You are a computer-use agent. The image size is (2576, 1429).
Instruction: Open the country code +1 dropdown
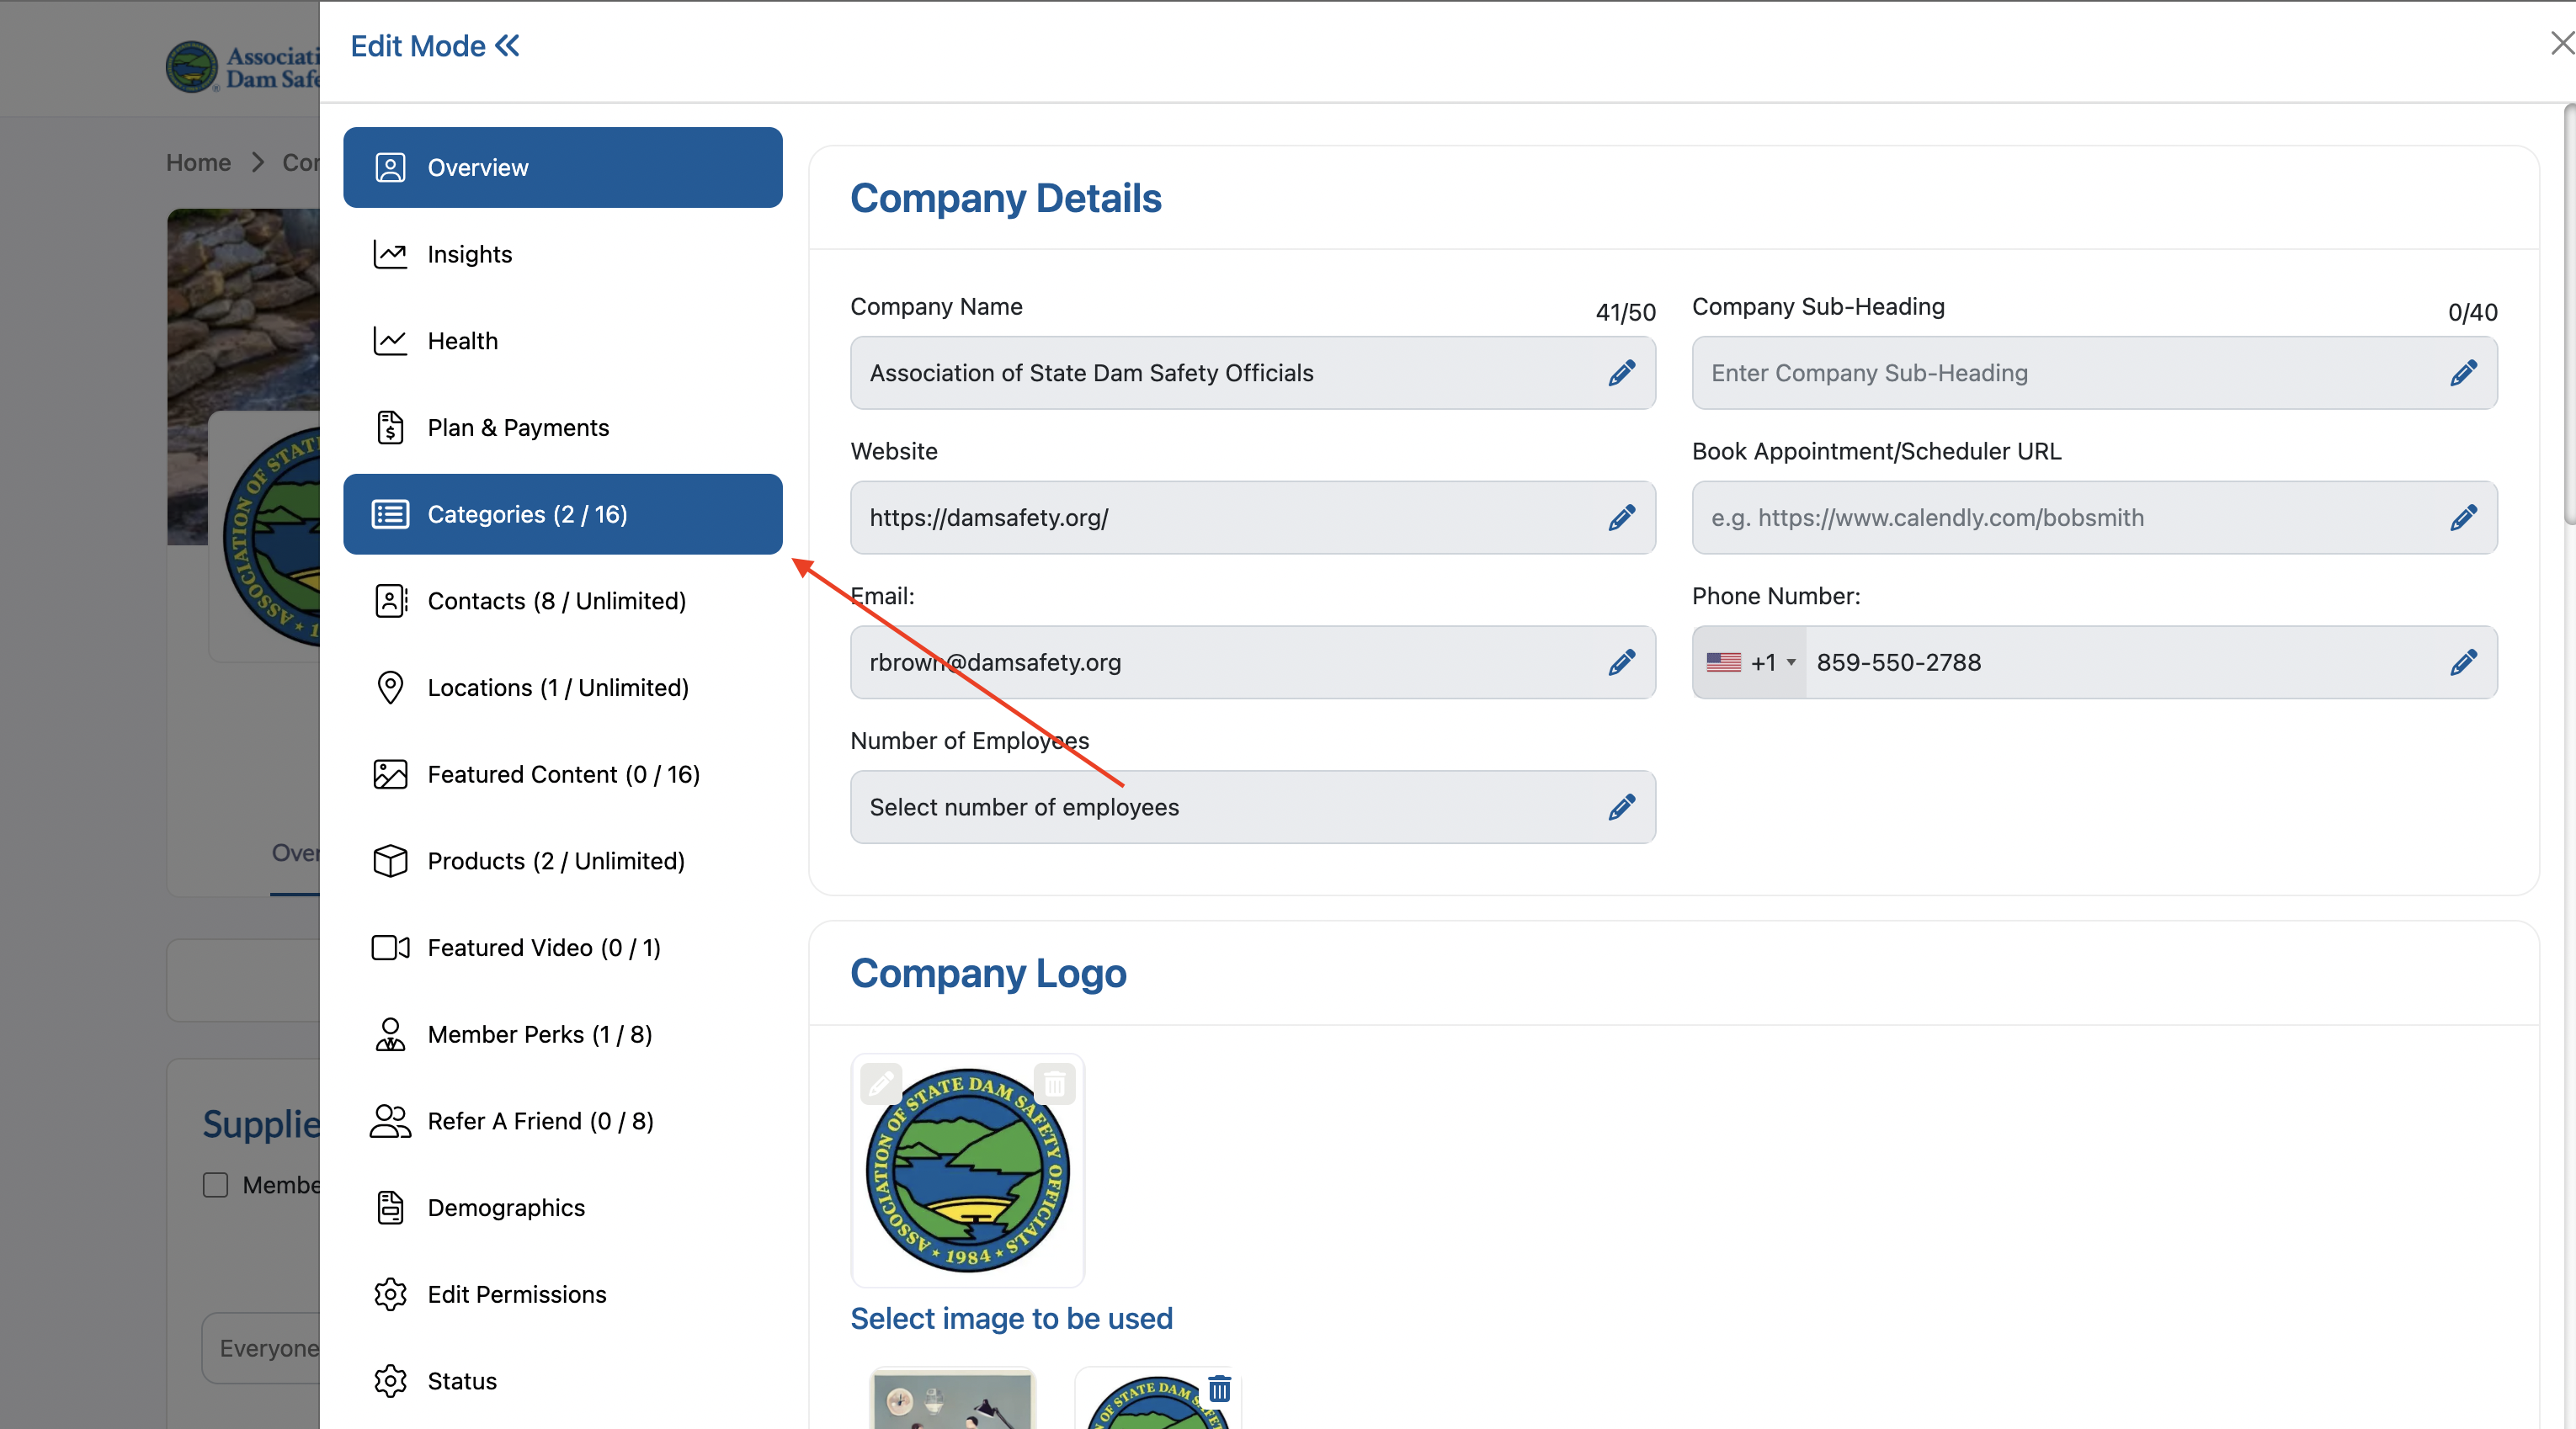point(1750,662)
